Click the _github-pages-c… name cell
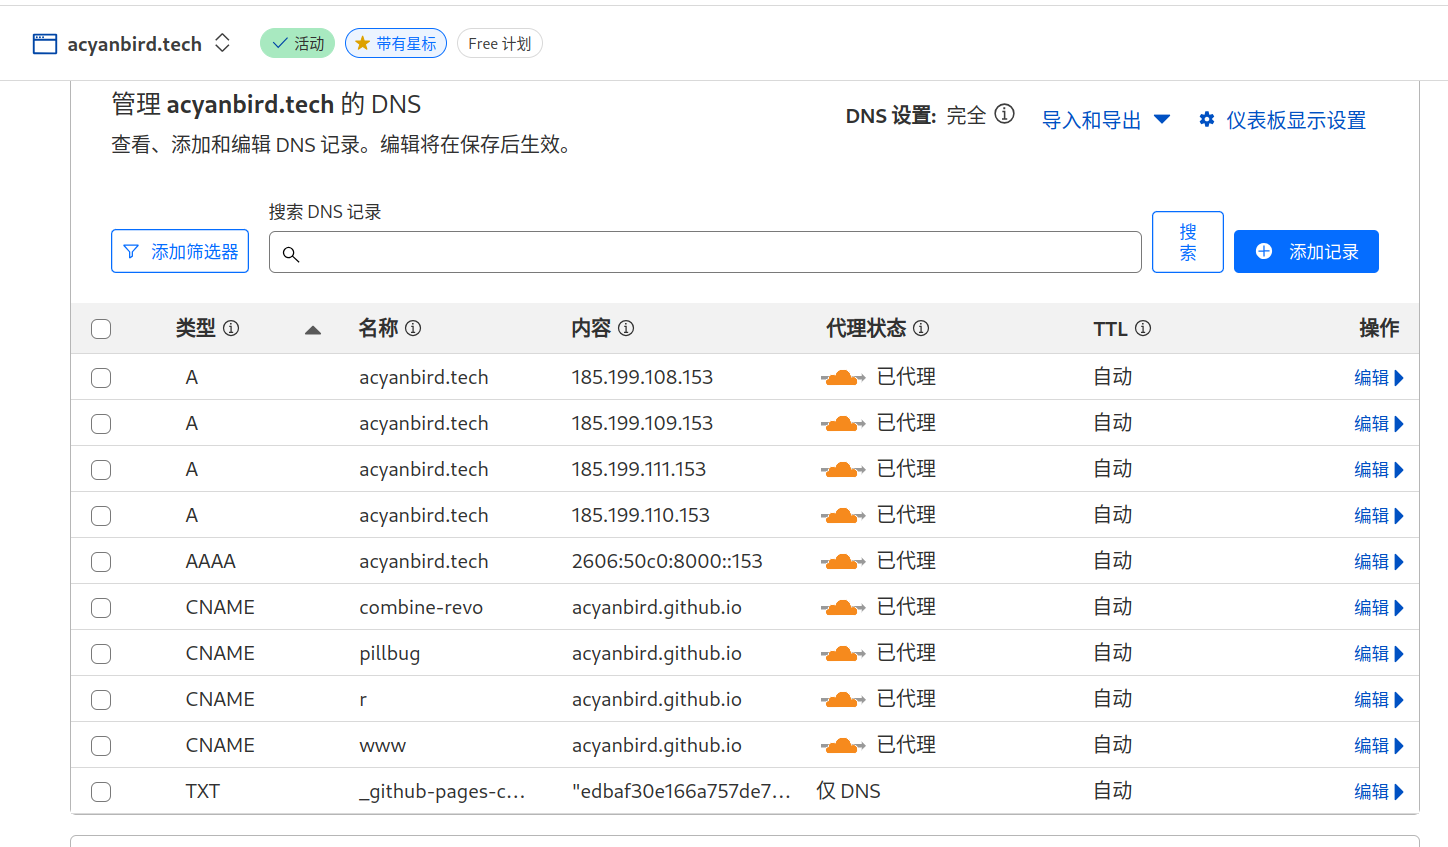 pos(442,792)
